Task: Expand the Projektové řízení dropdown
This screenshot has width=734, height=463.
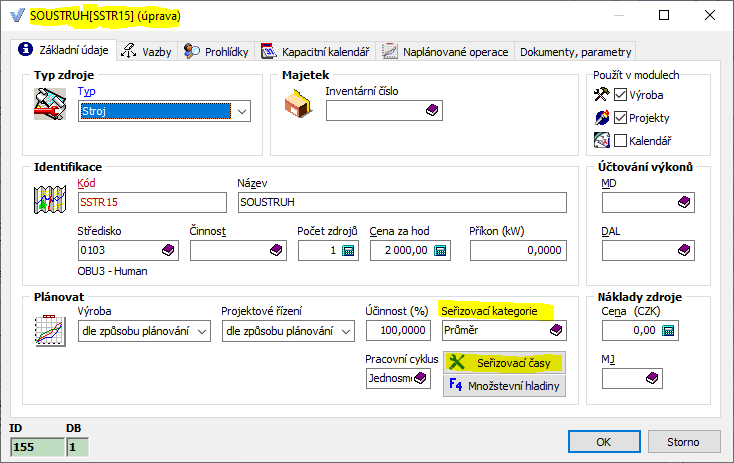Action: [x=346, y=331]
